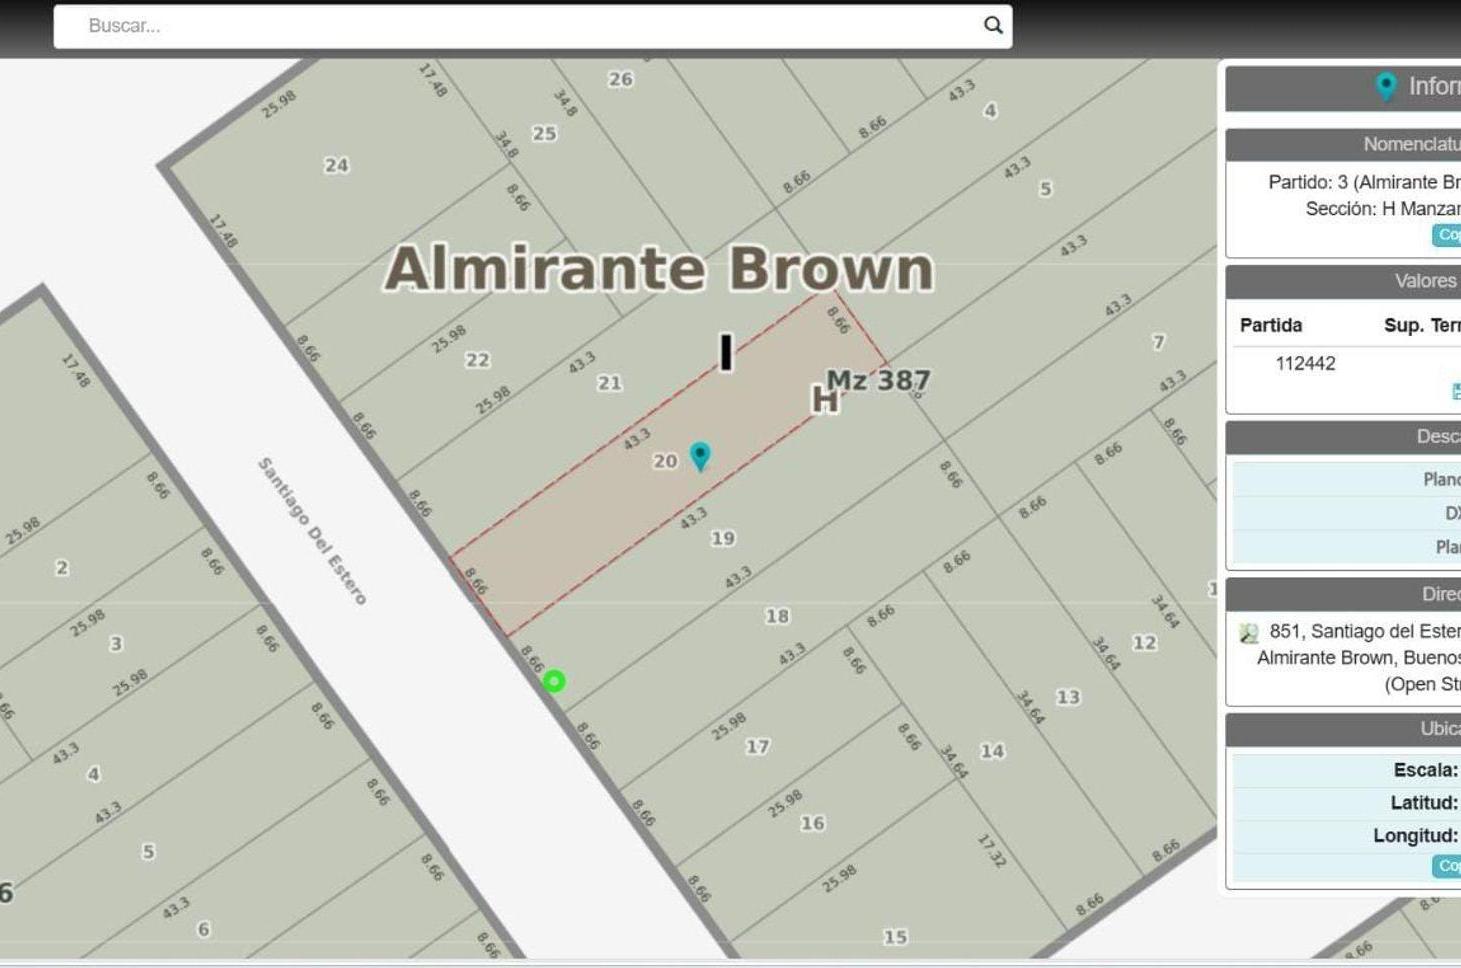This screenshot has height=968, width=1461.
Task: Click the map icon beside the 851 address
Action: (1248, 633)
